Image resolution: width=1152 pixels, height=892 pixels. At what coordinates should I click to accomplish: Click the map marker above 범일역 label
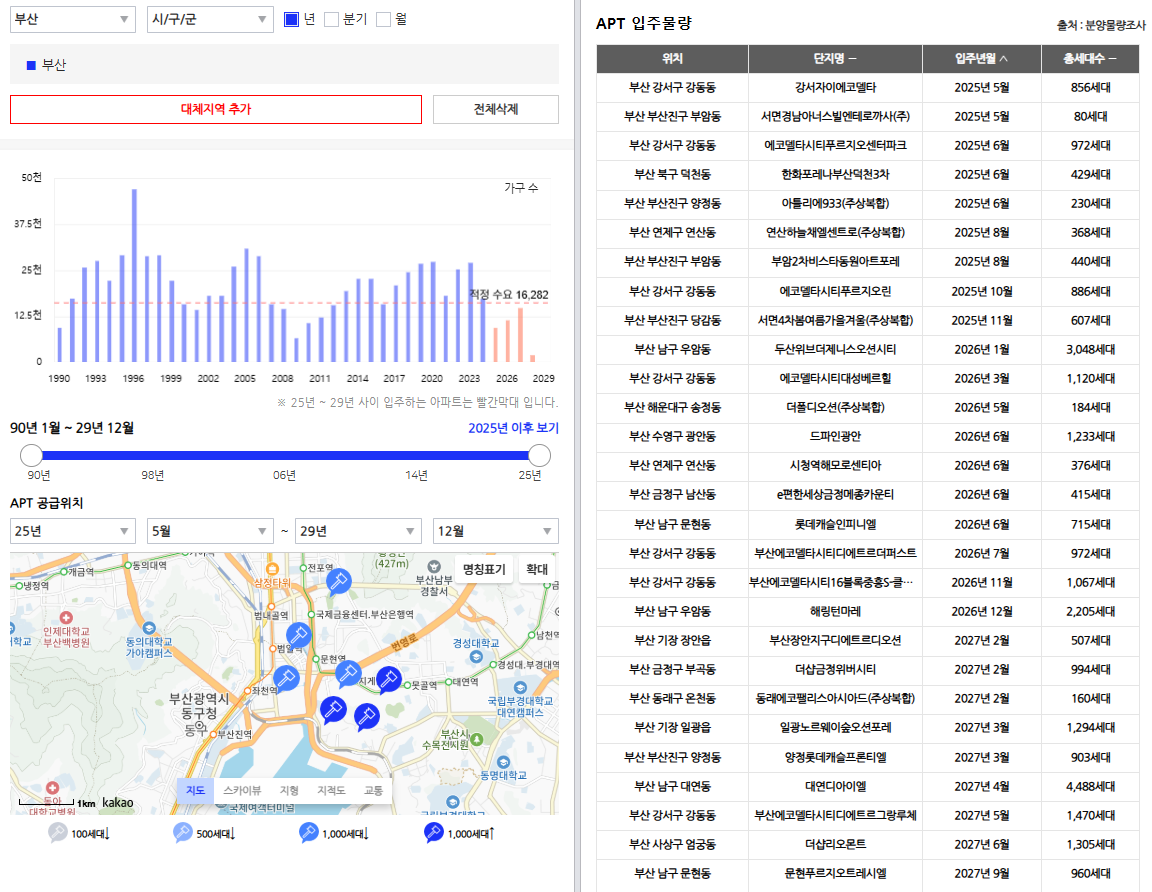298,635
